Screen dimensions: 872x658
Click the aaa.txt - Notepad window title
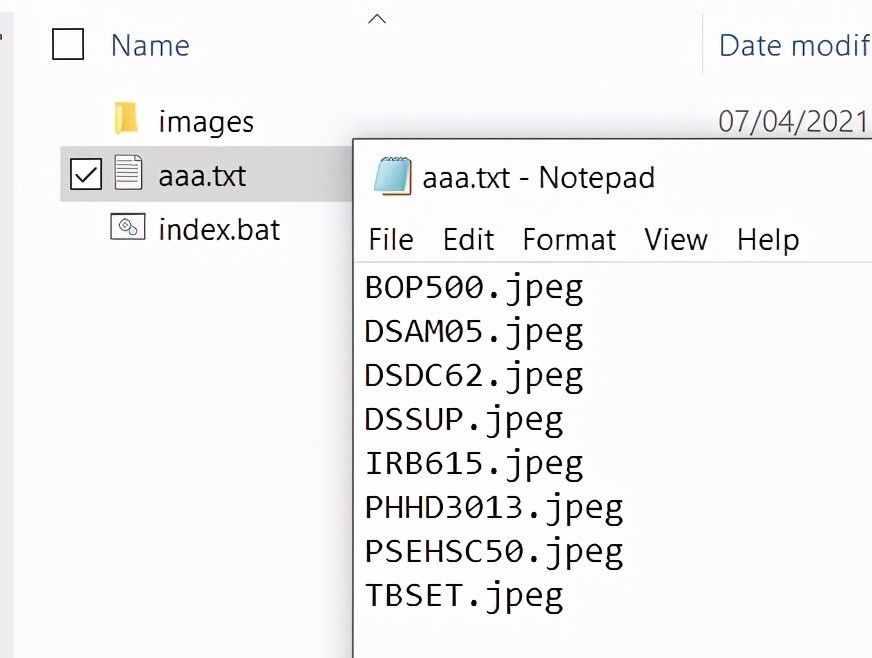pos(538,178)
